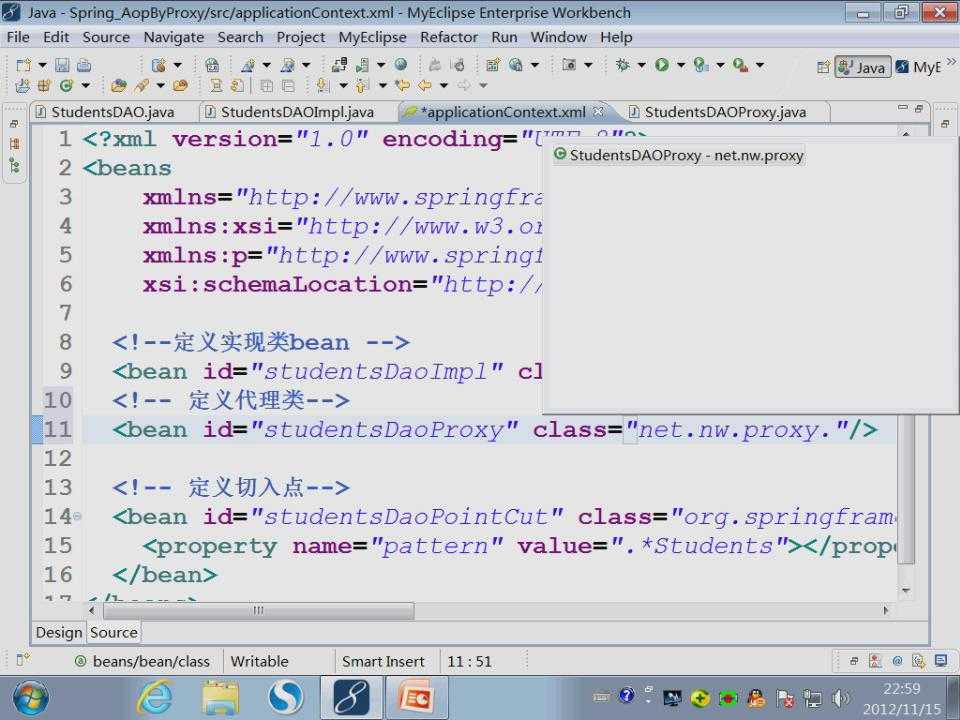Show more perspectives chevron
Screen dimensions: 960x720
click(x=951, y=61)
